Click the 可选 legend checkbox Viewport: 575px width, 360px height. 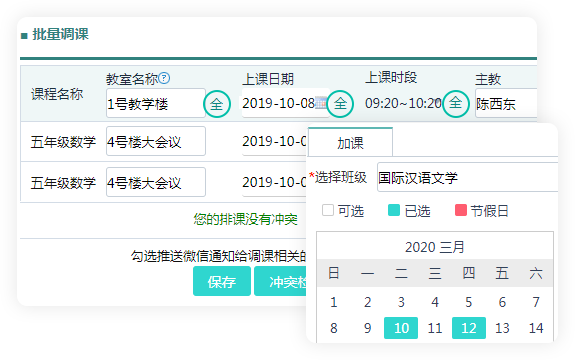coord(328,210)
